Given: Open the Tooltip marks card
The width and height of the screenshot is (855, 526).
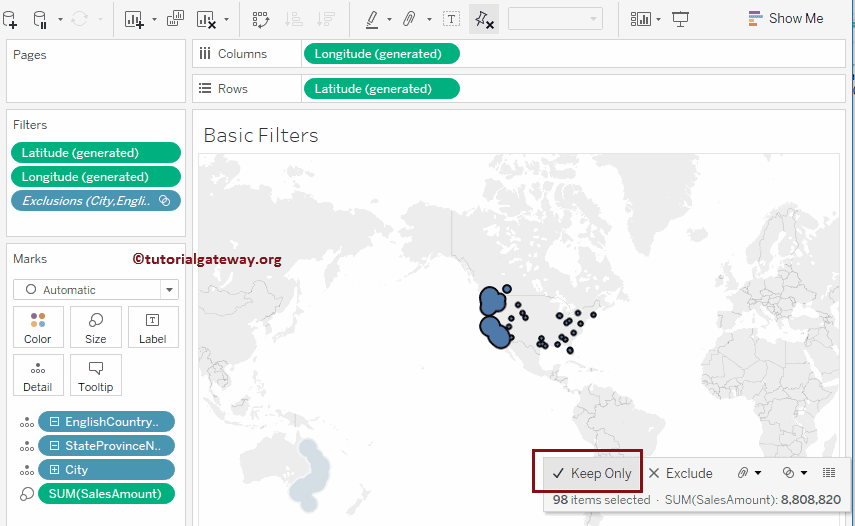Looking at the screenshot, I should click(x=96, y=375).
